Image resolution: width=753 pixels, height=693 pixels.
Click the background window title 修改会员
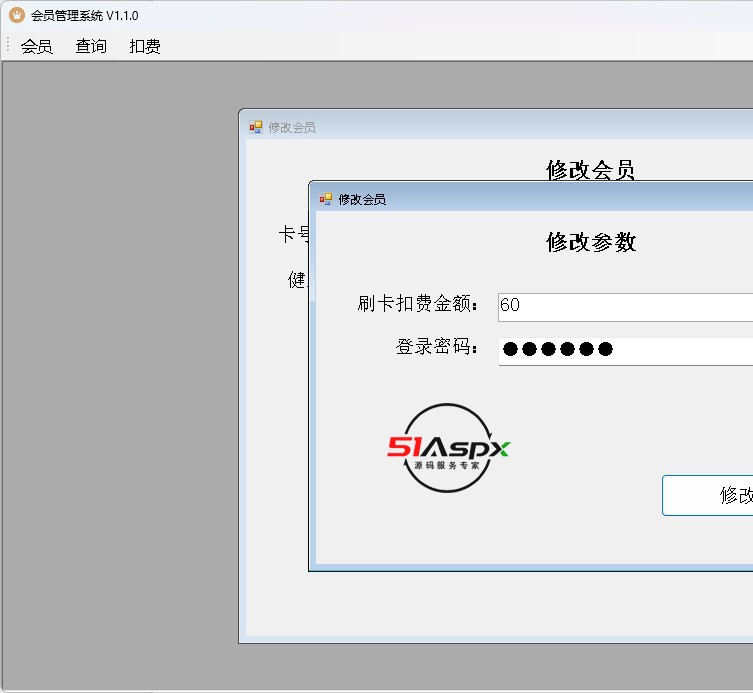point(292,128)
